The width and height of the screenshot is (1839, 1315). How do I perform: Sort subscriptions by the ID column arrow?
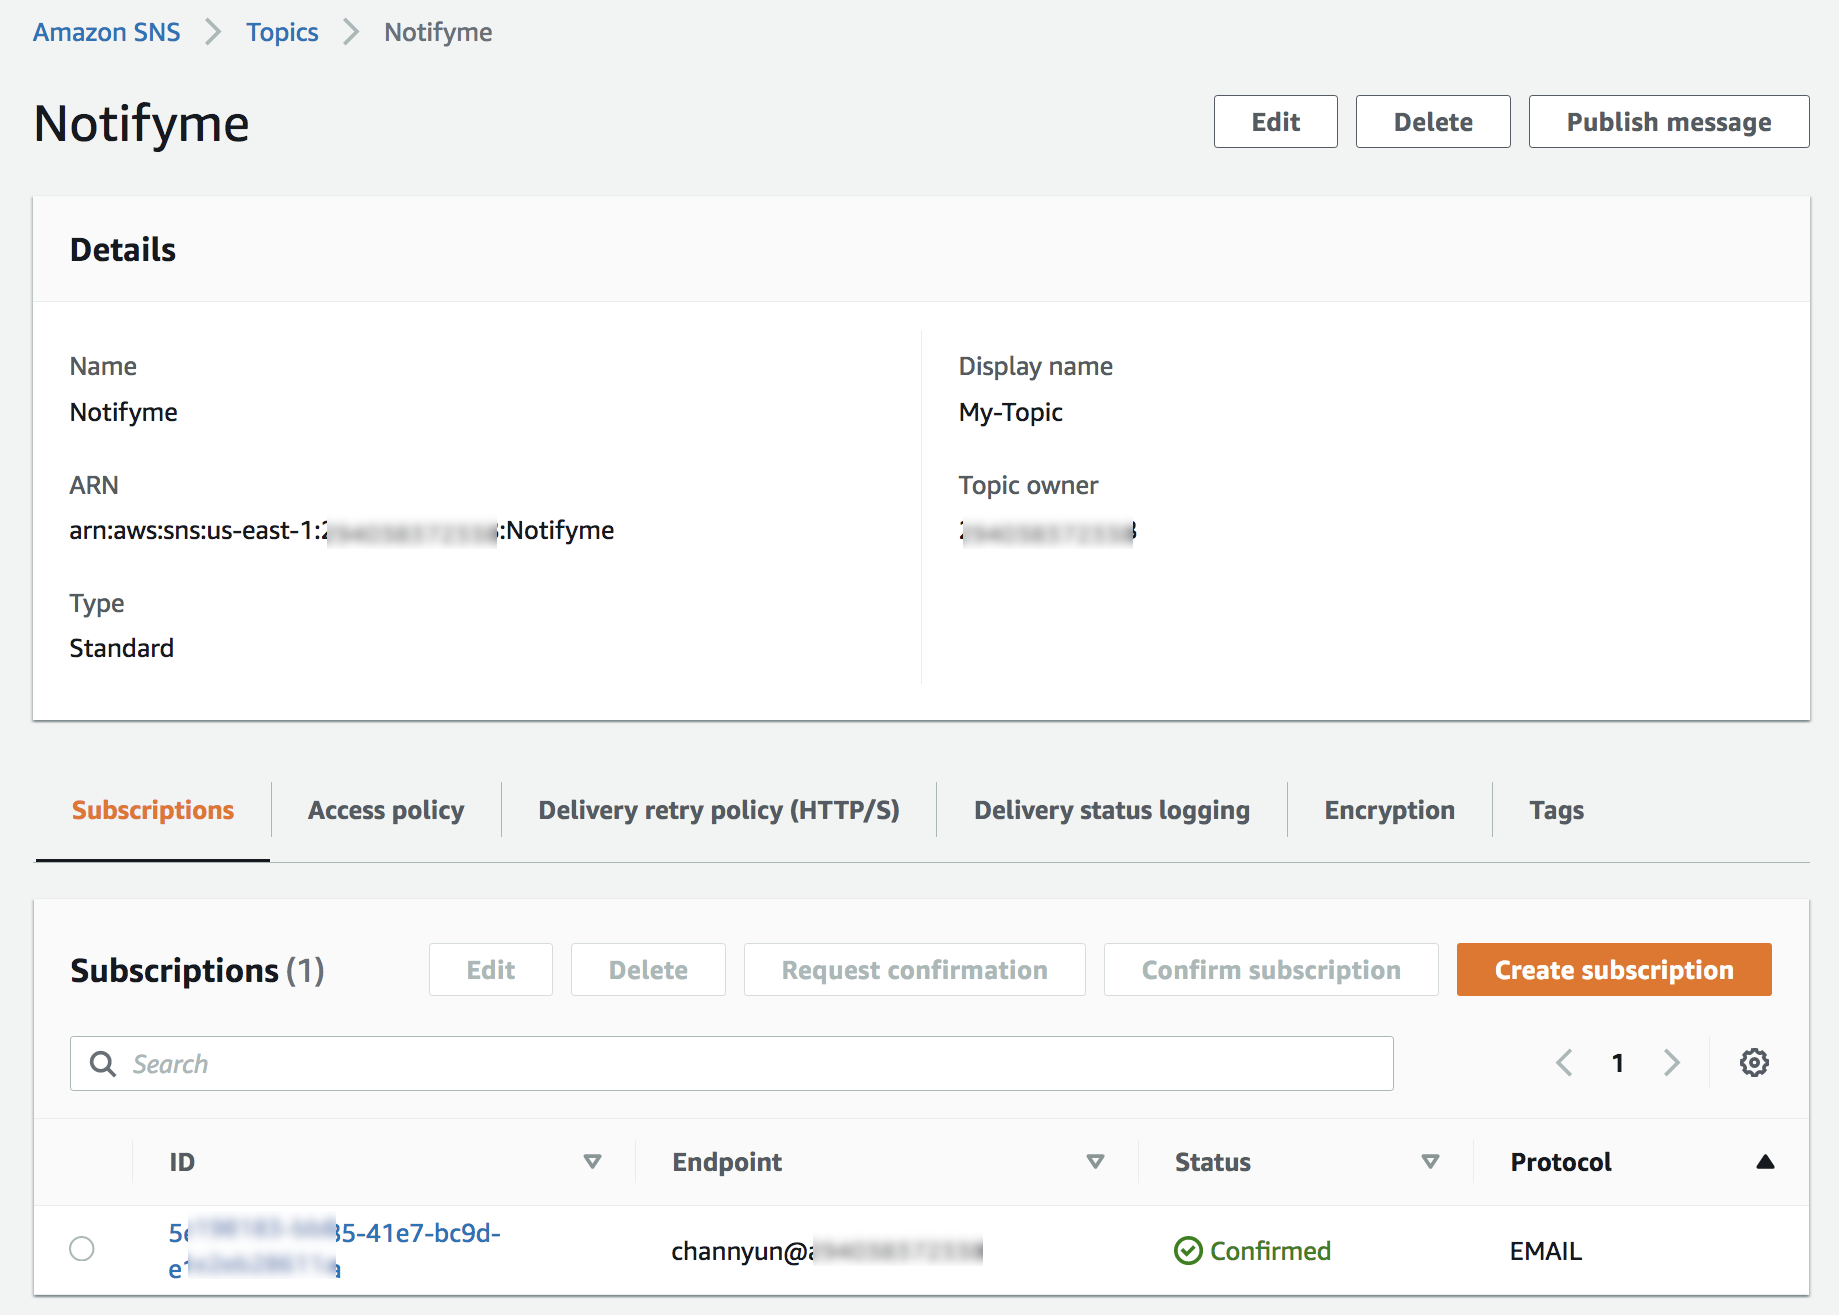592,1162
